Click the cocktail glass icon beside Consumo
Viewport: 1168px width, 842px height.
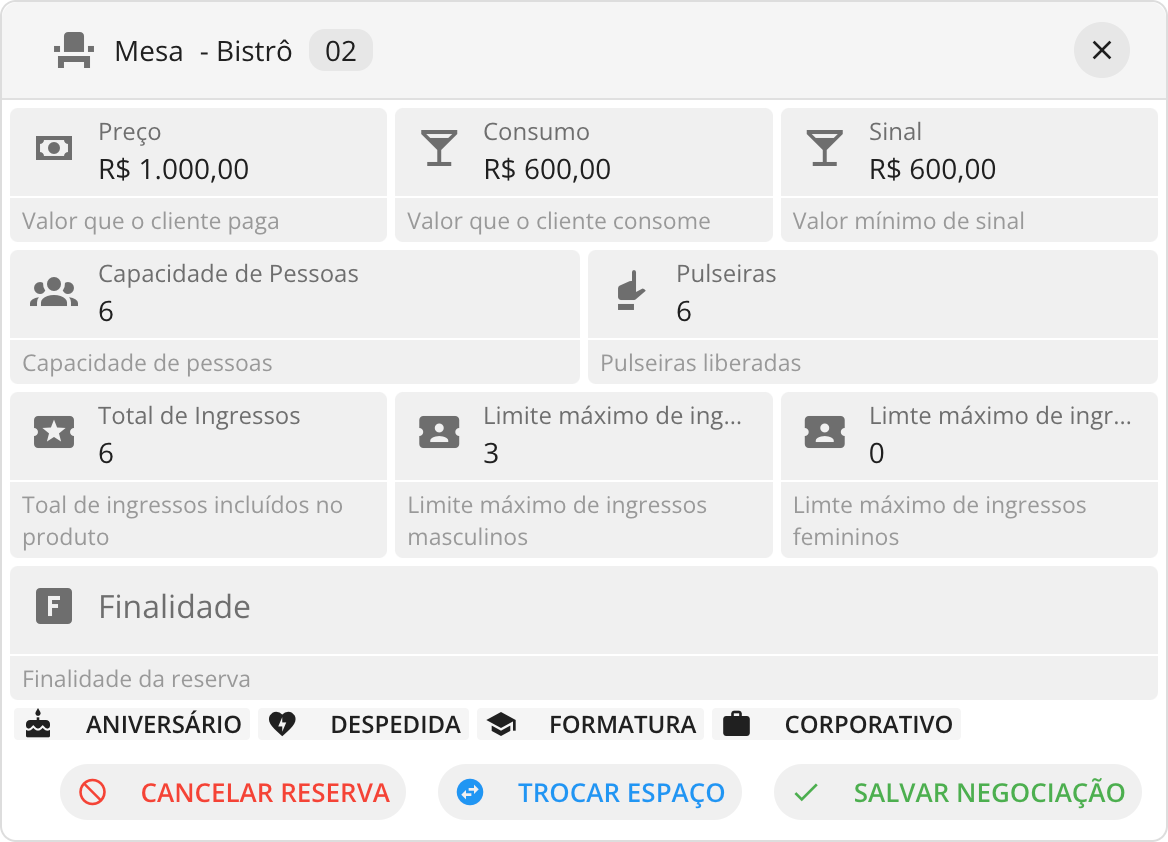[x=439, y=148]
